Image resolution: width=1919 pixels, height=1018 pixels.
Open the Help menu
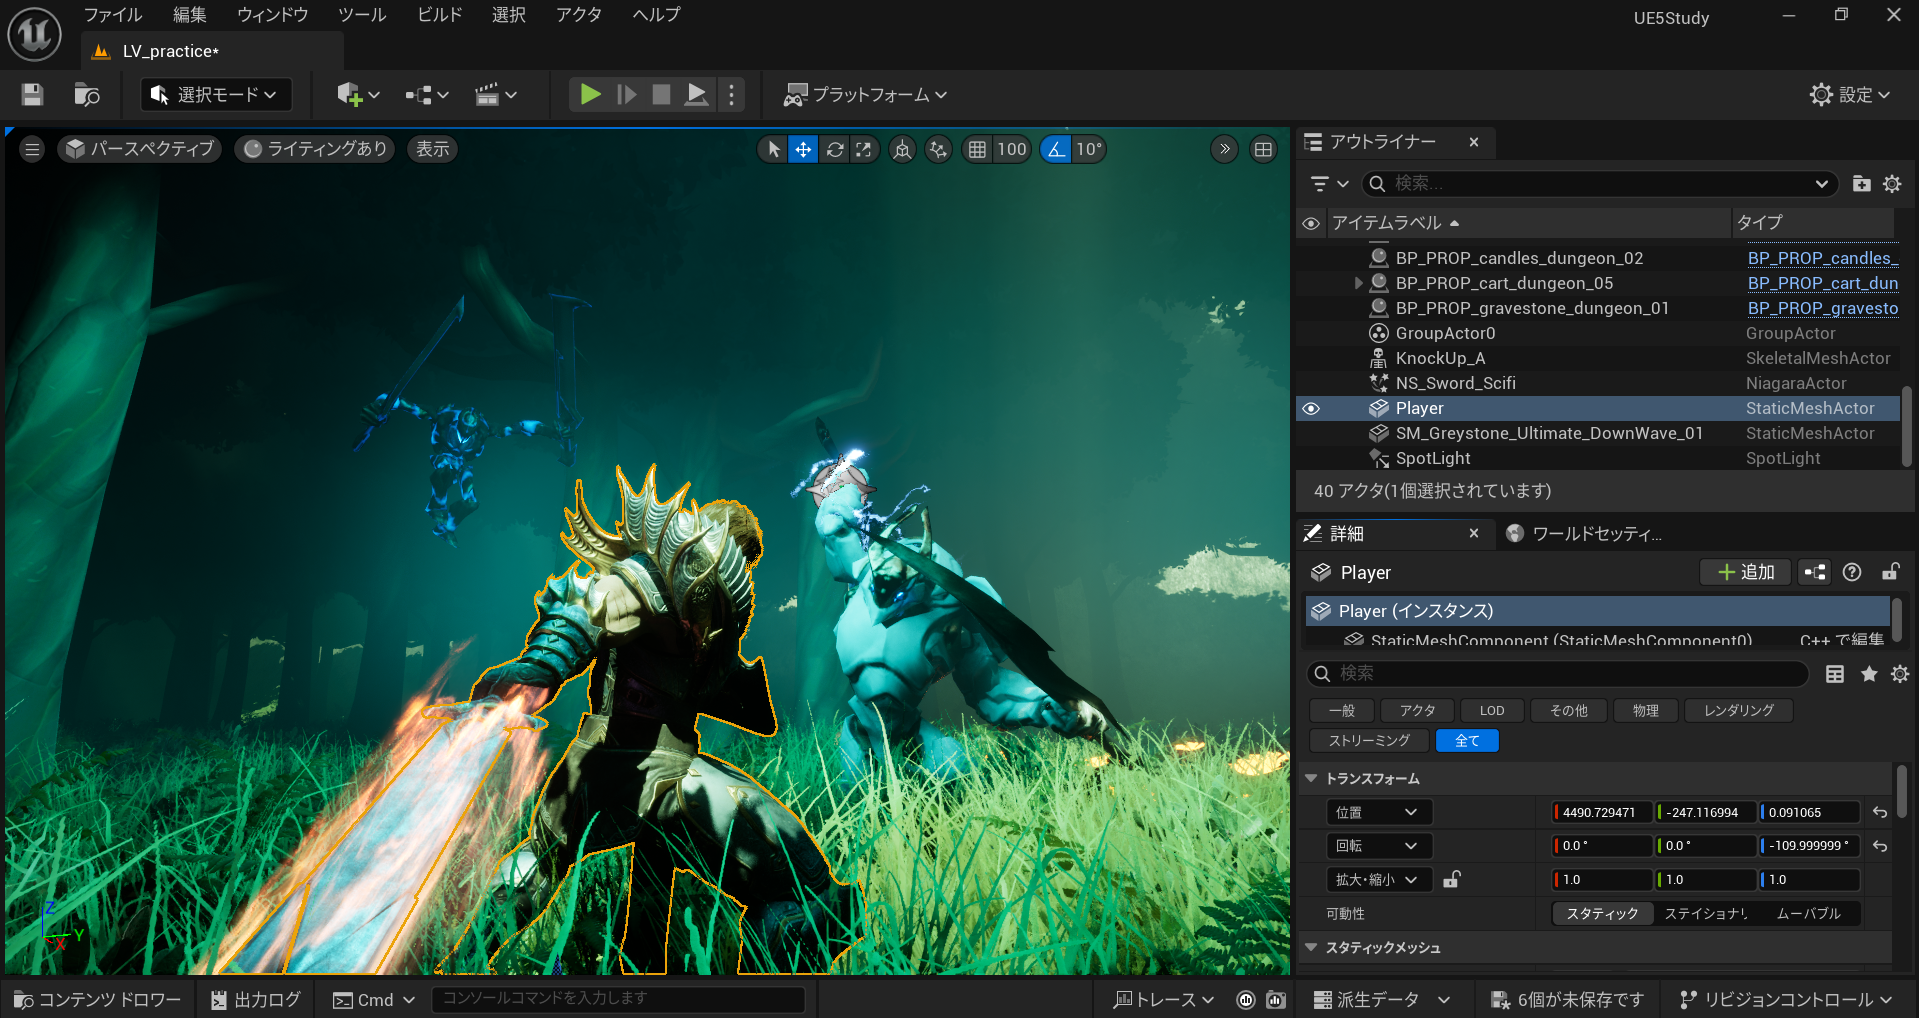click(657, 15)
